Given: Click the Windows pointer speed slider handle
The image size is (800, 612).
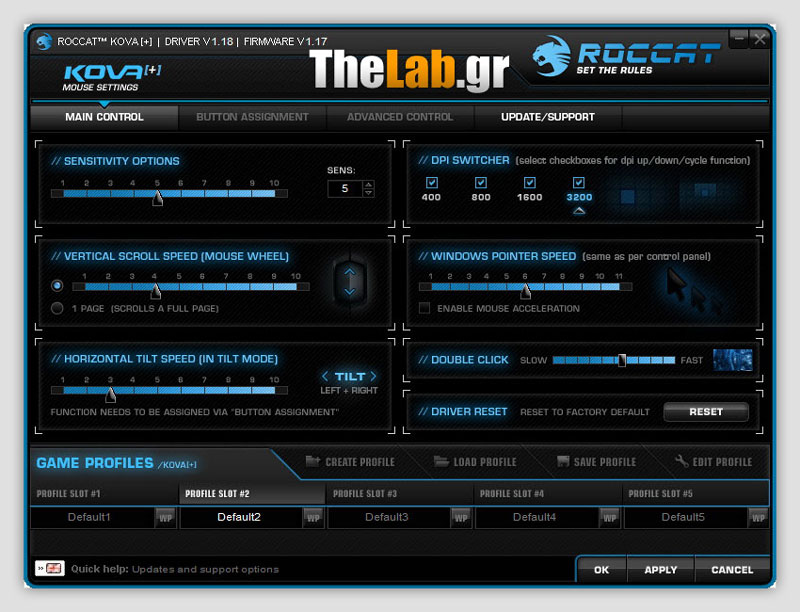Looking at the screenshot, I should pos(526,291).
